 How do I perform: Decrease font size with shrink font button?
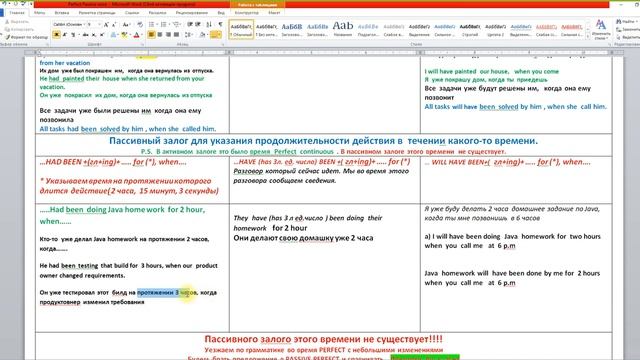(x=114, y=25)
